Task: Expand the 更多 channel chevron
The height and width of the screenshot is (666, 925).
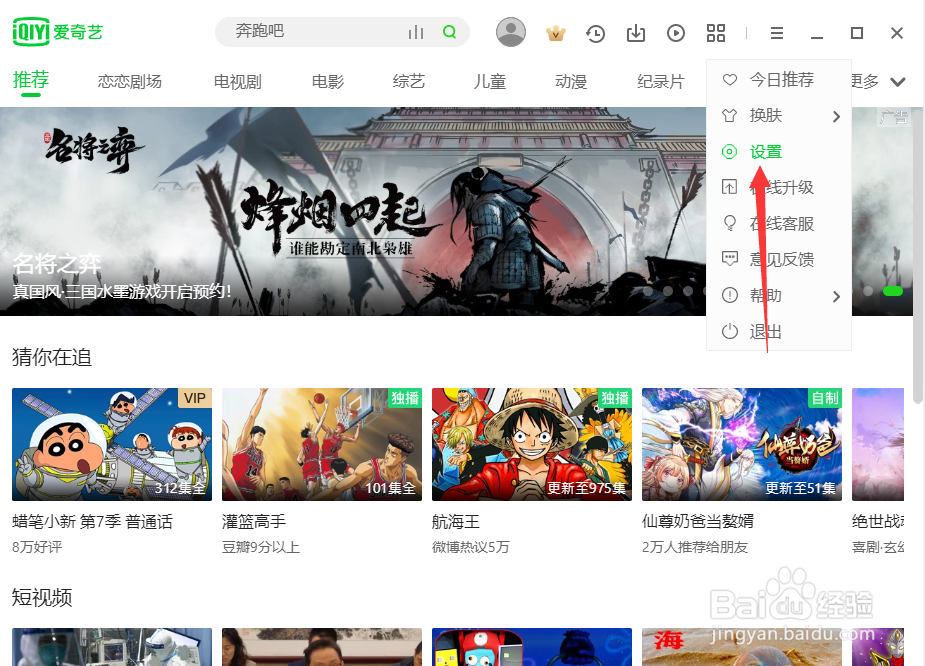Action: coord(898,82)
